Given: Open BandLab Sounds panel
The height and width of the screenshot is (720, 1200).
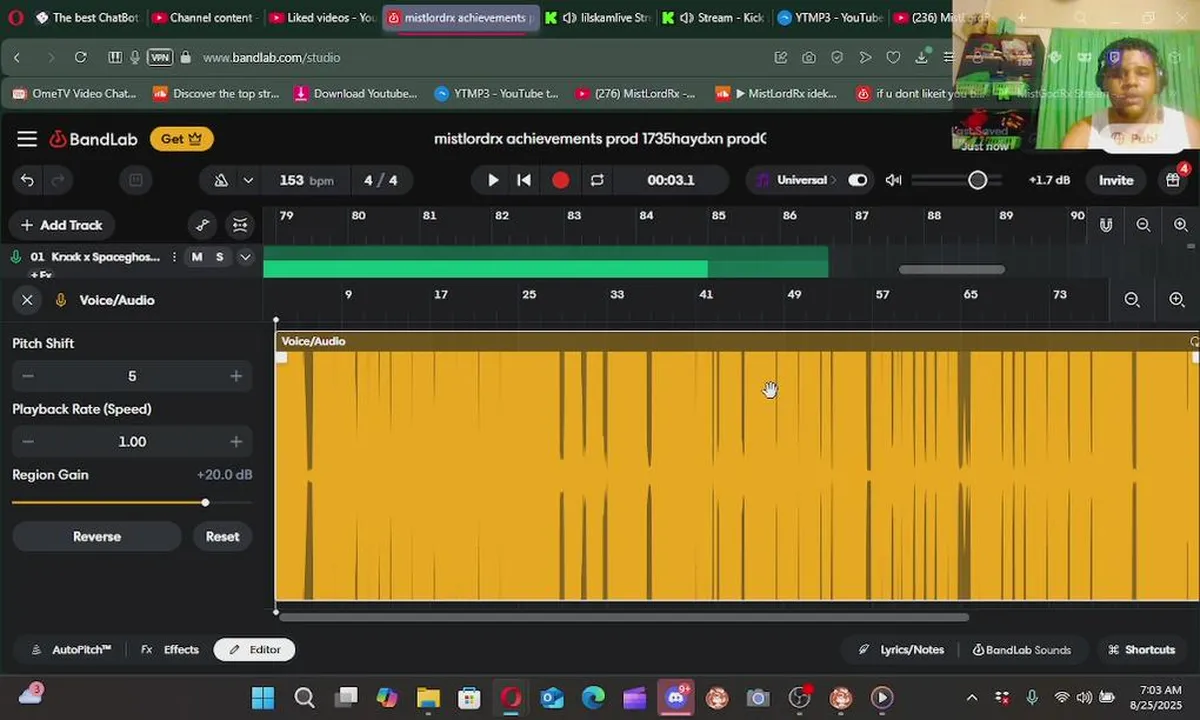Looking at the screenshot, I should (x=1021, y=650).
